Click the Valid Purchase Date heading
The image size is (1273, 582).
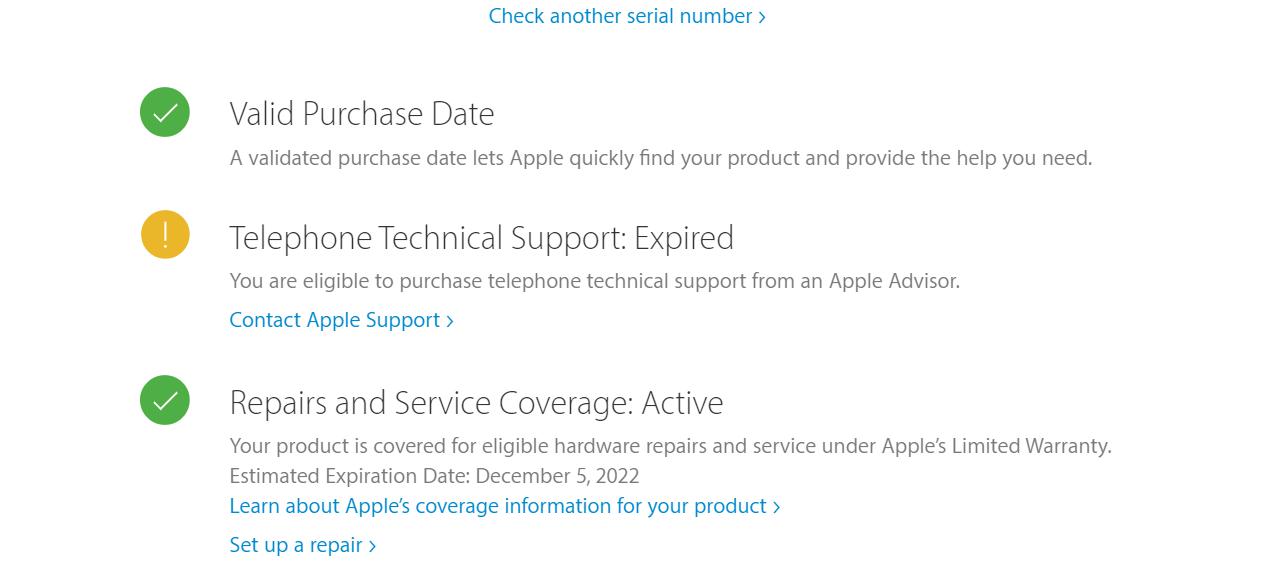pyautogui.click(x=361, y=114)
